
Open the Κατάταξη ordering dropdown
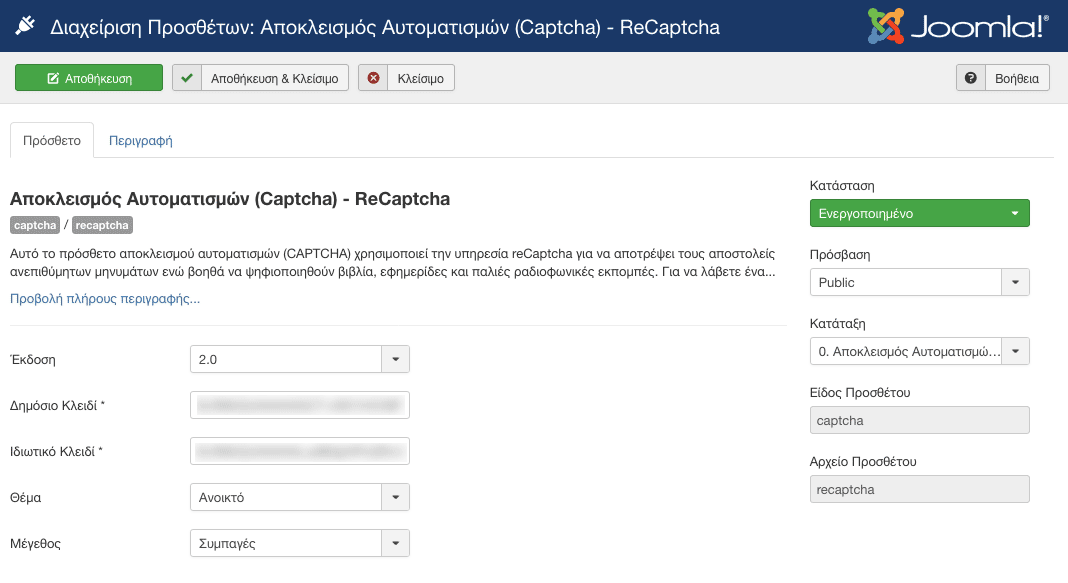click(x=920, y=351)
